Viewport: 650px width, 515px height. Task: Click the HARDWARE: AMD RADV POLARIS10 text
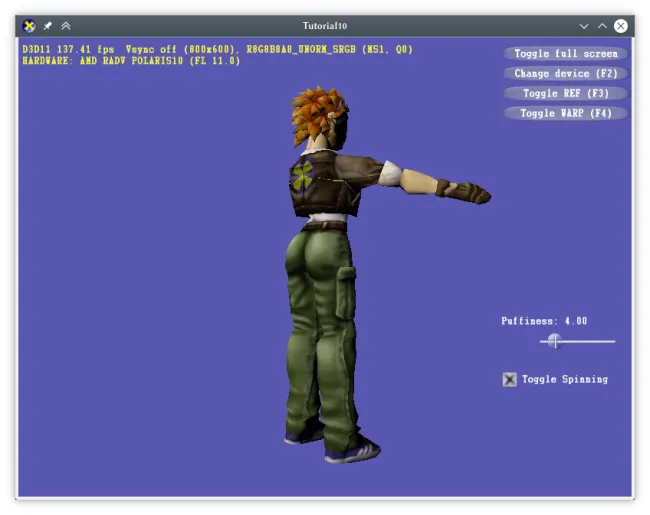click(x=131, y=61)
